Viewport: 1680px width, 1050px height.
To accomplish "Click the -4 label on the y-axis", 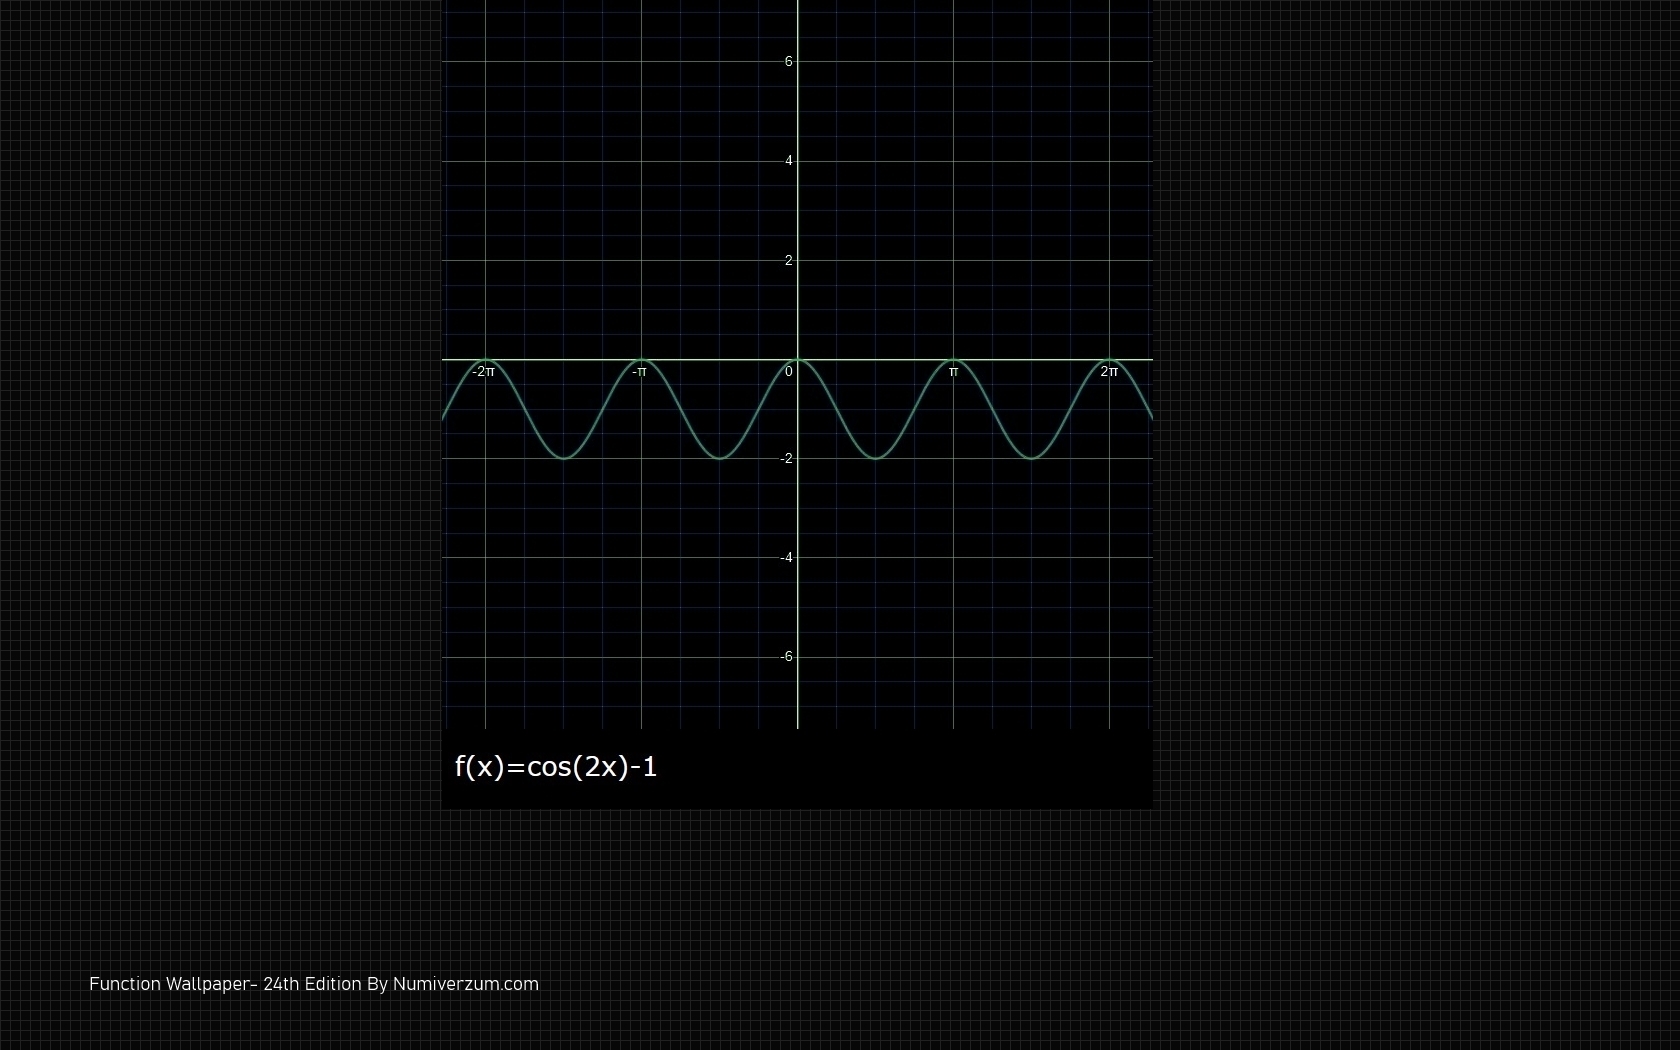I will 786,558.
